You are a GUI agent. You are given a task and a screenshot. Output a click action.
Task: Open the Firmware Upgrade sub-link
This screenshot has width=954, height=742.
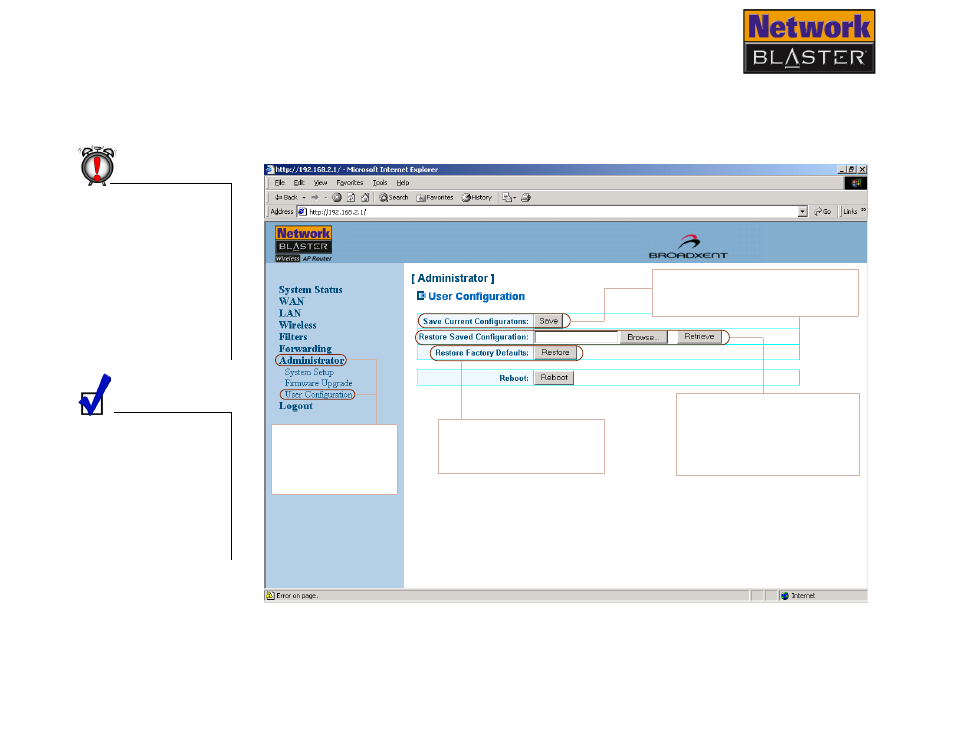[x=318, y=383]
